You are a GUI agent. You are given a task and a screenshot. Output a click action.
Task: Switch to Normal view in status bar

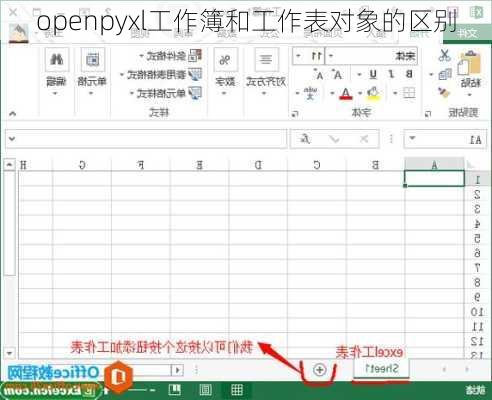(x=237, y=389)
